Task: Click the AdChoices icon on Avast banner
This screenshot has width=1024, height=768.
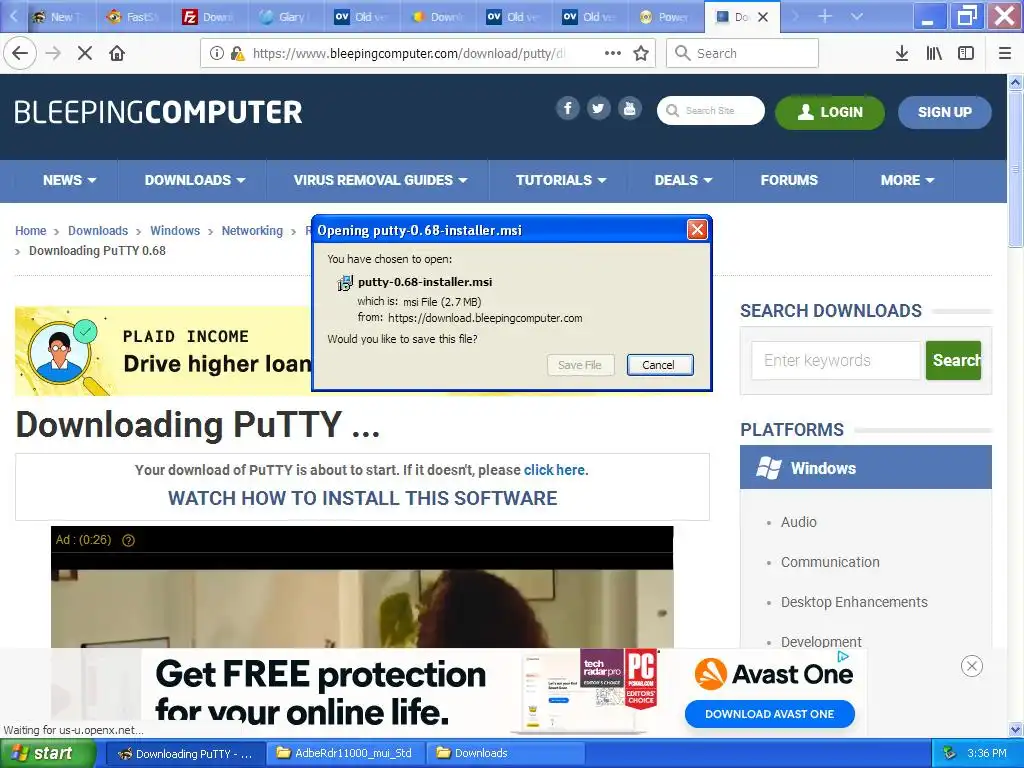Action: pos(843,656)
